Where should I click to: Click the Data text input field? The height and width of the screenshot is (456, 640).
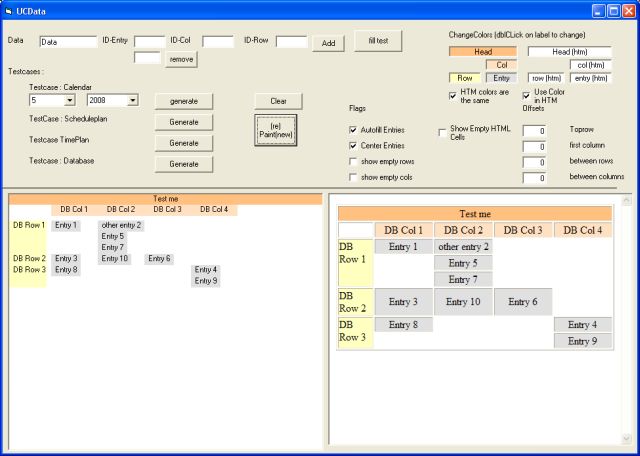tap(68, 42)
